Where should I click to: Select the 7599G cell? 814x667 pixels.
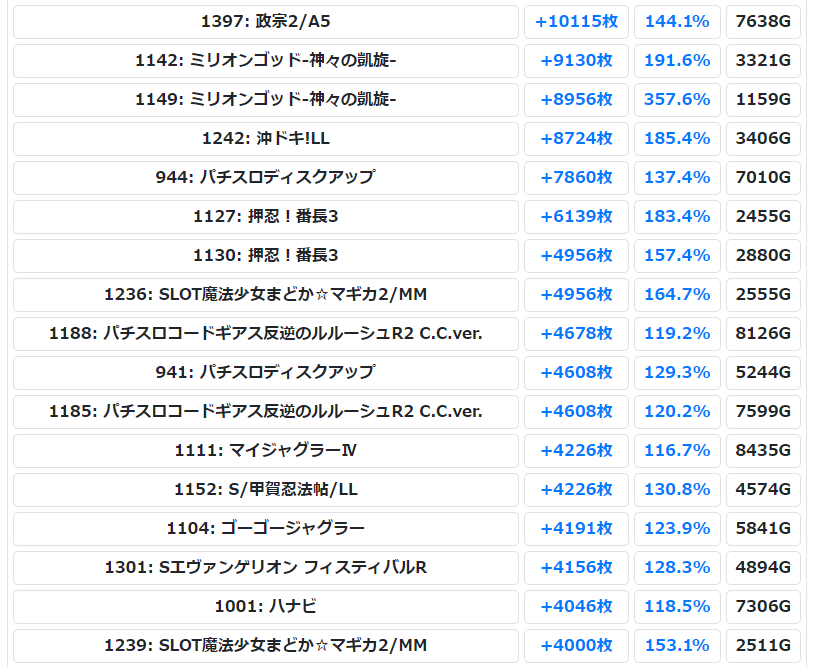pyautogui.click(x=763, y=412)
